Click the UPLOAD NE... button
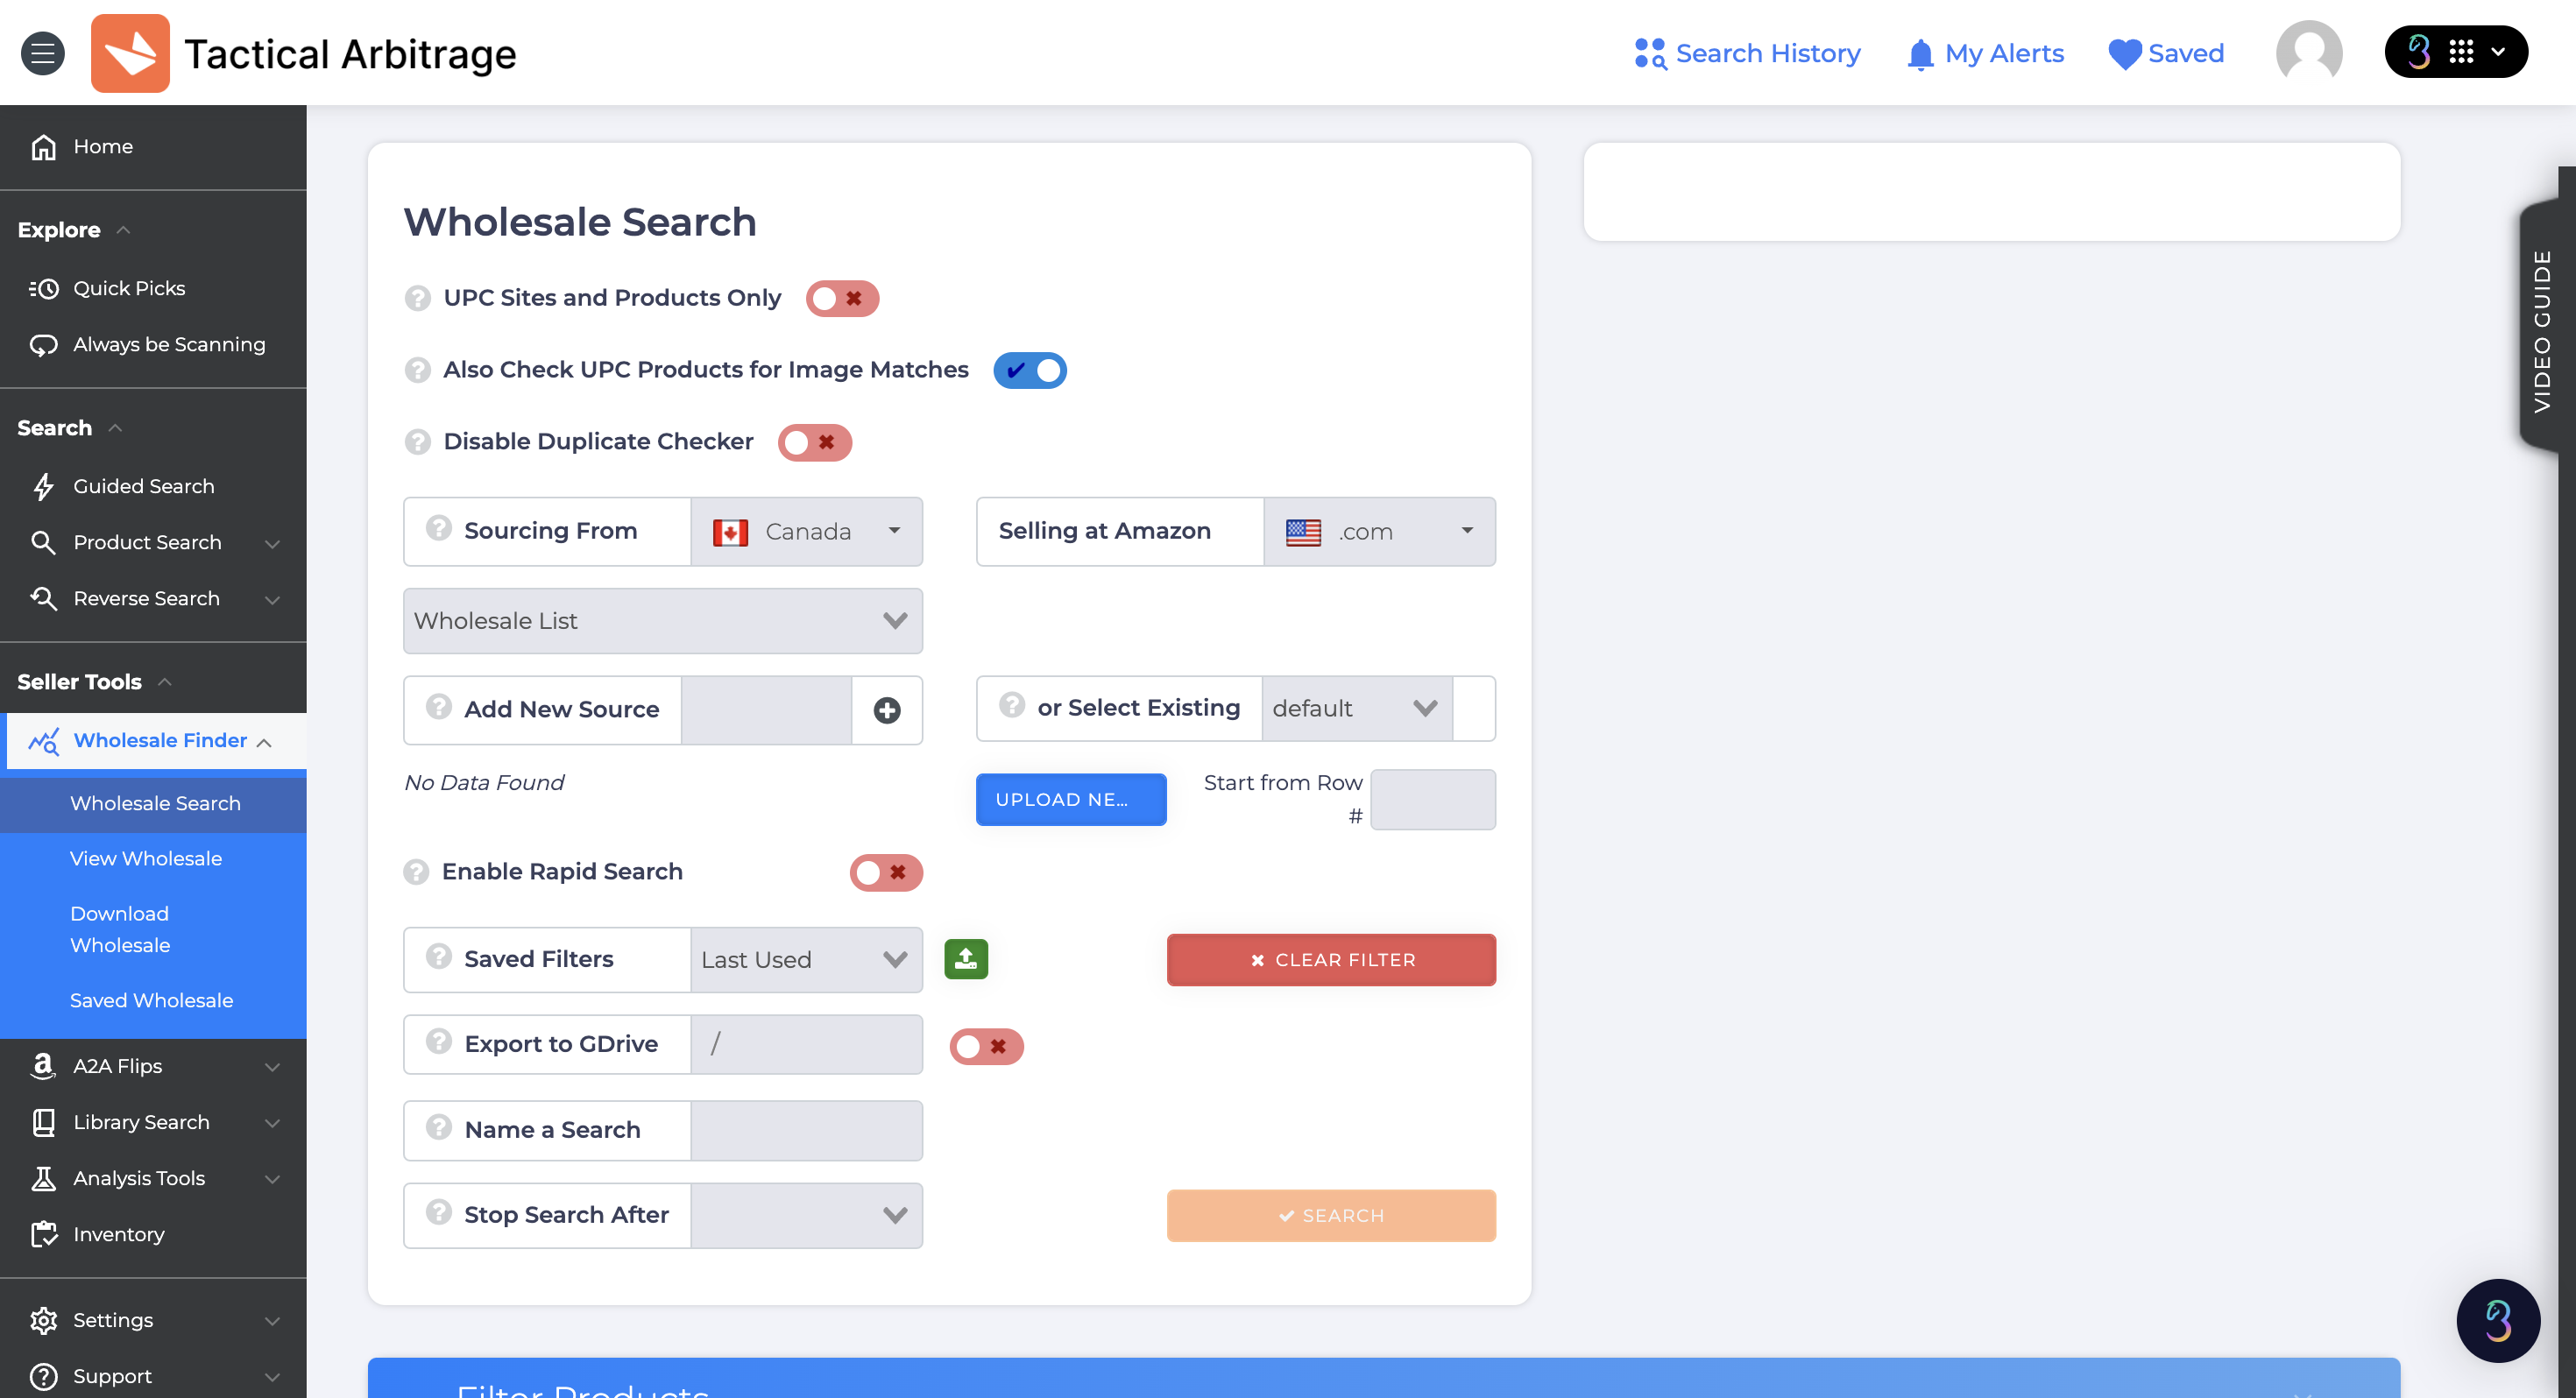2576x1398 pixels. coord(1071,800)
